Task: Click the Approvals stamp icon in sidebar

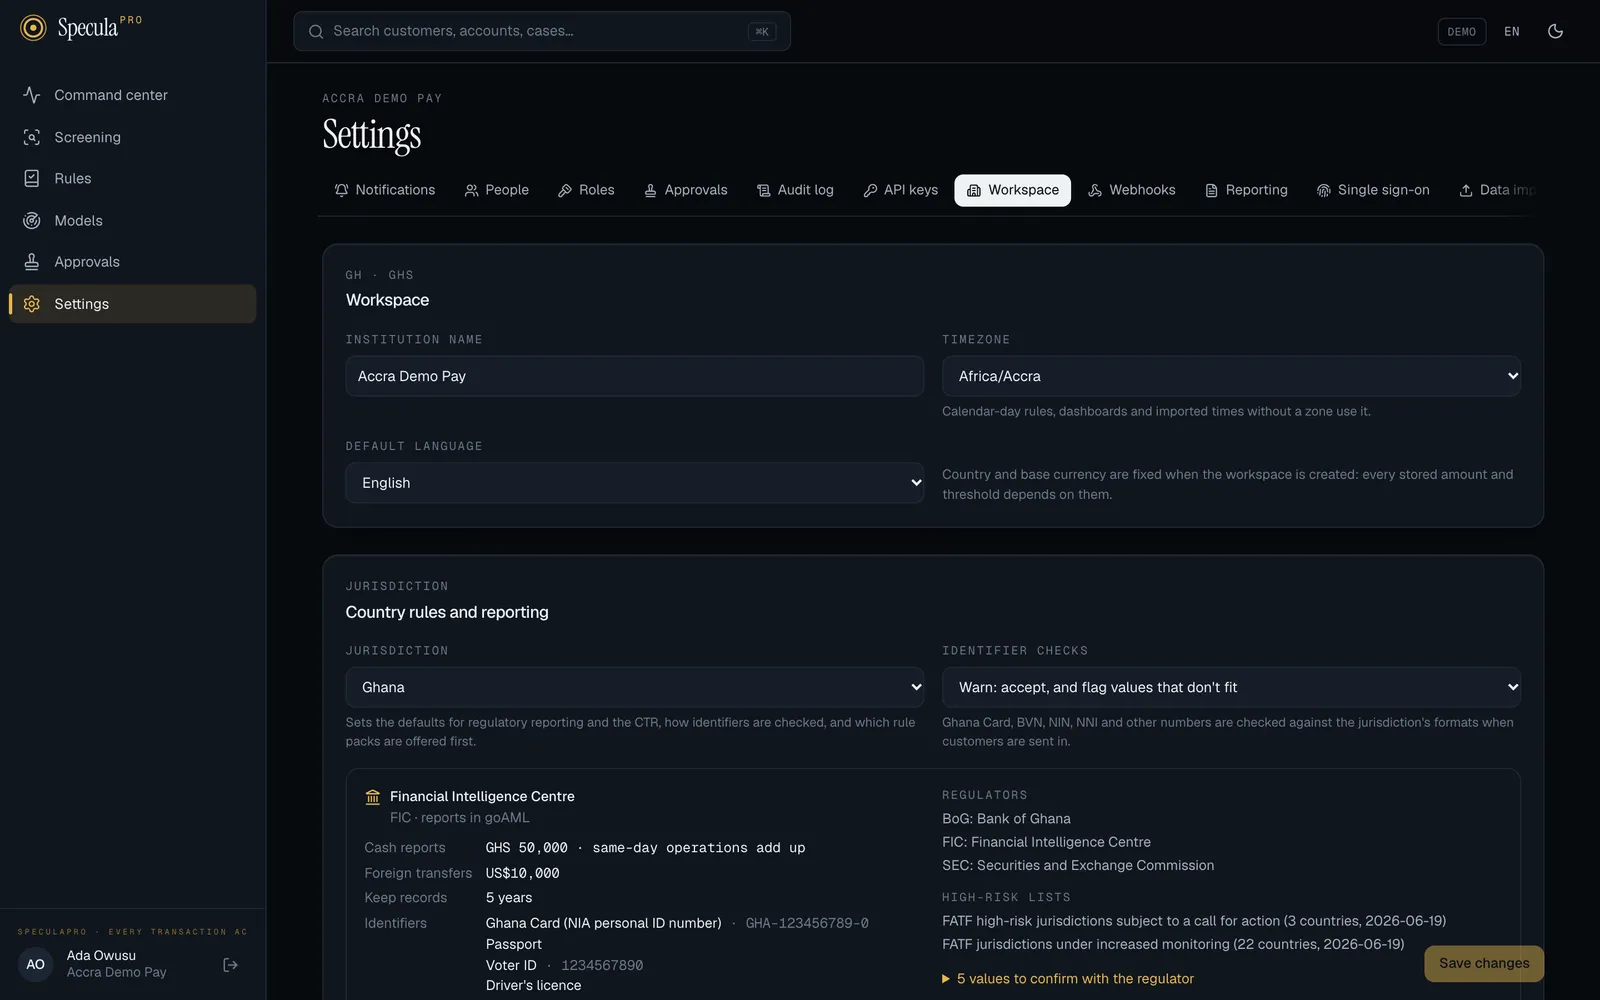Action: [x=32, y=262]
